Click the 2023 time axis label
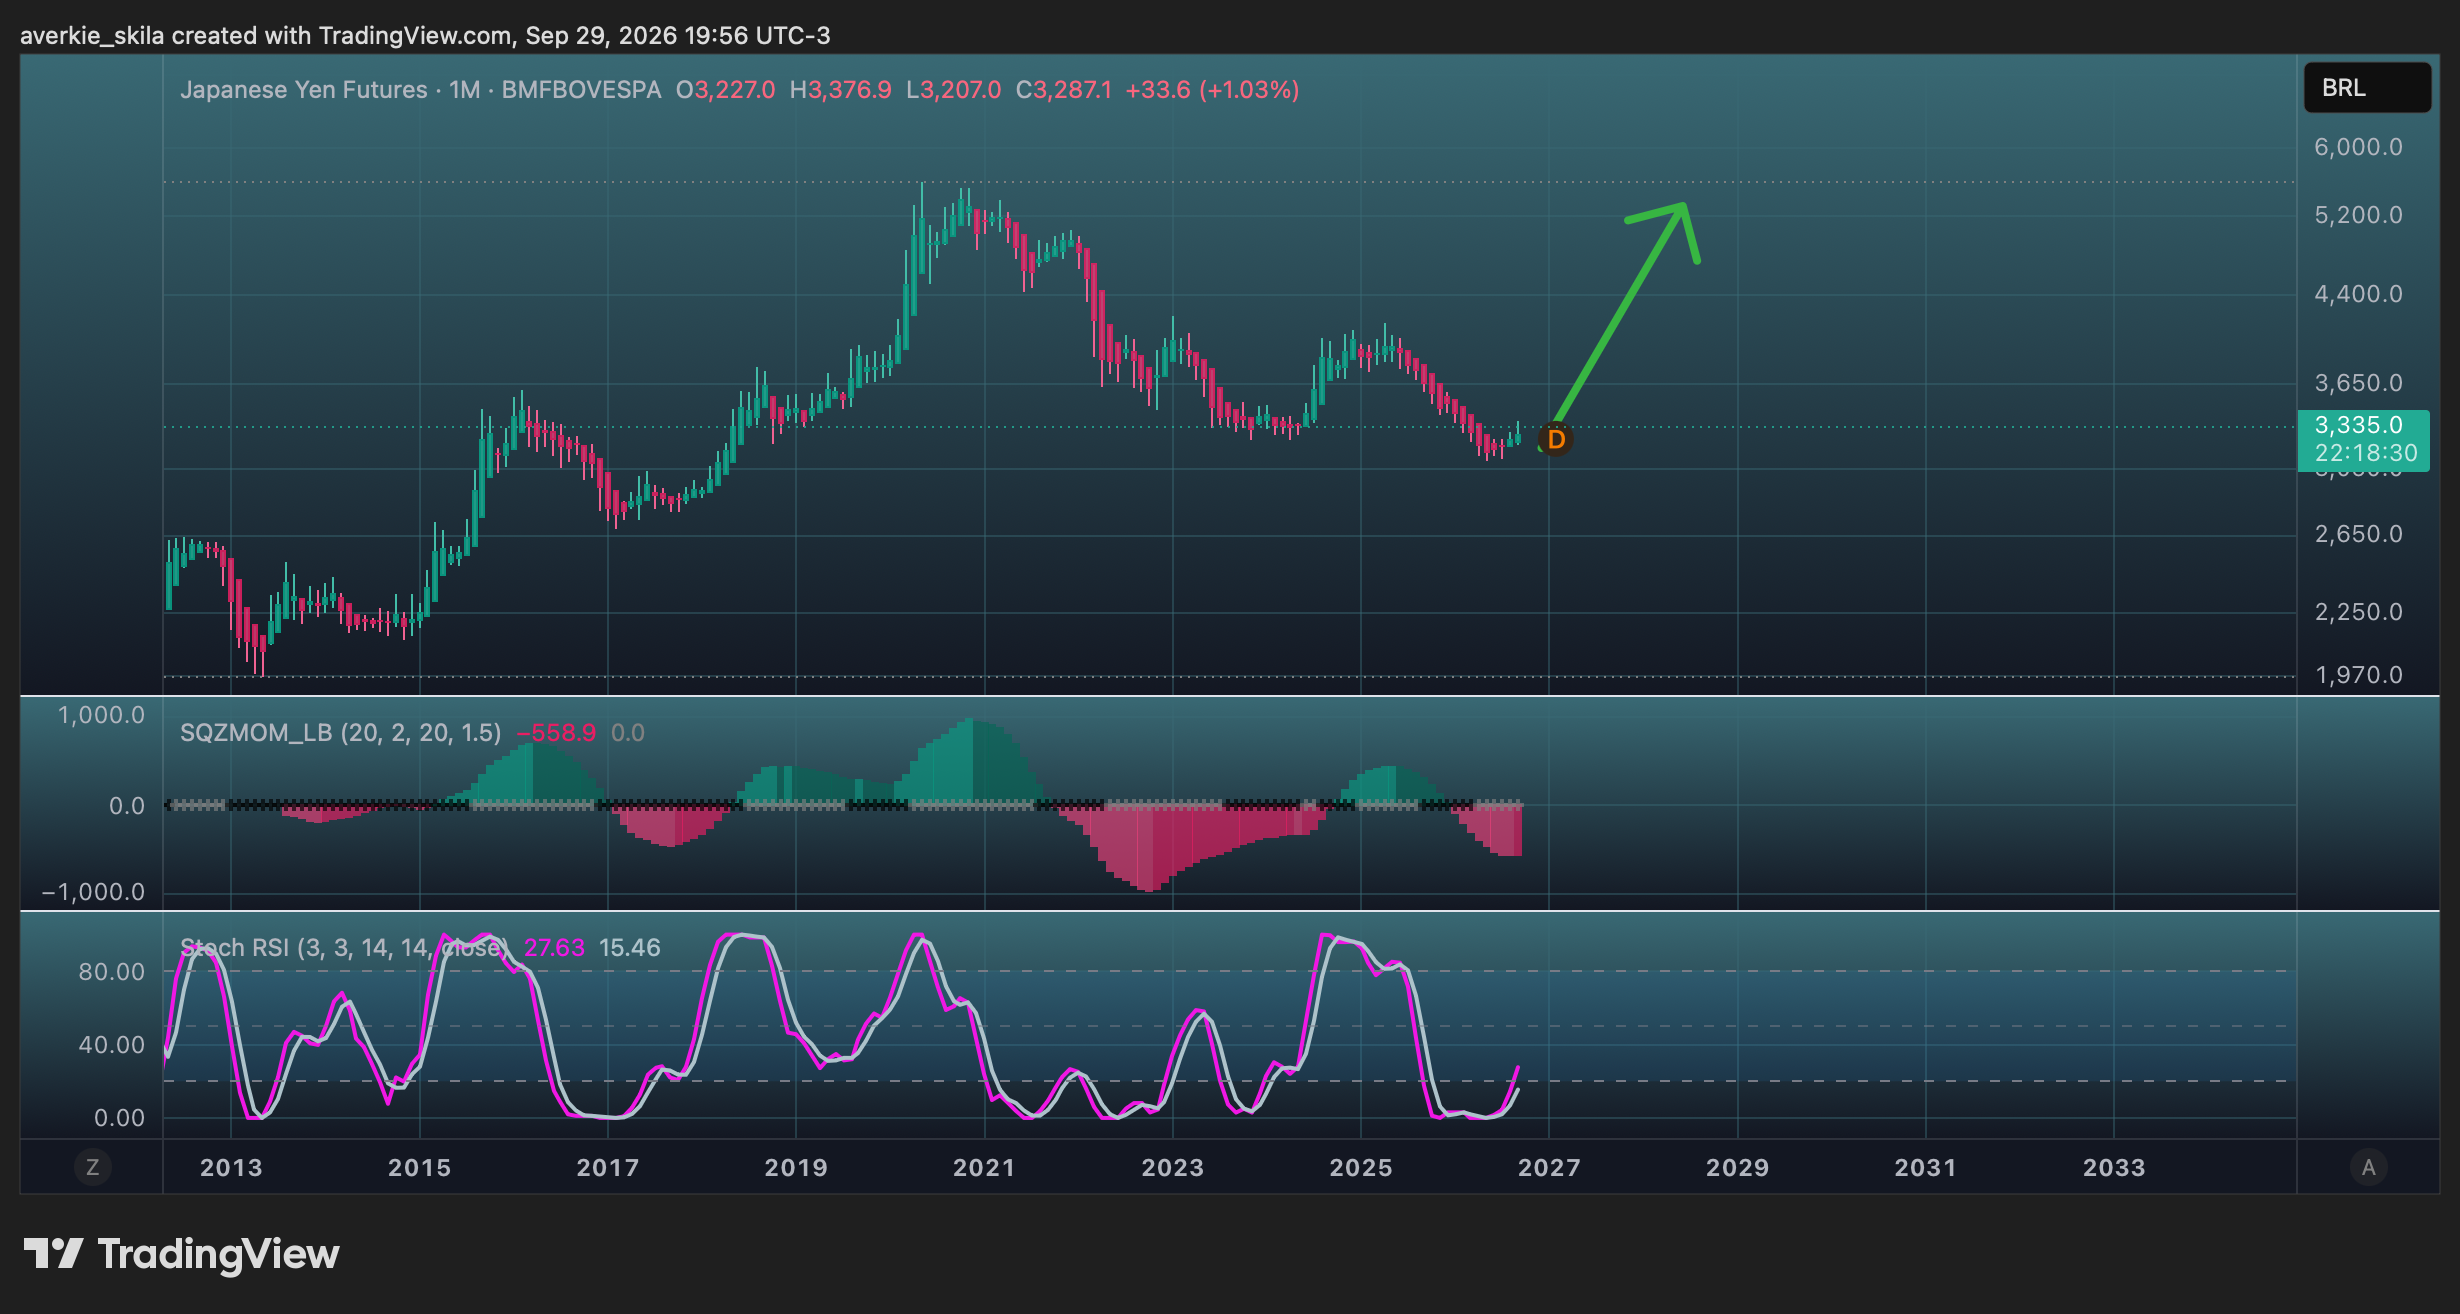Screen dimensions: 2460x1314 click(1173, 1168)
